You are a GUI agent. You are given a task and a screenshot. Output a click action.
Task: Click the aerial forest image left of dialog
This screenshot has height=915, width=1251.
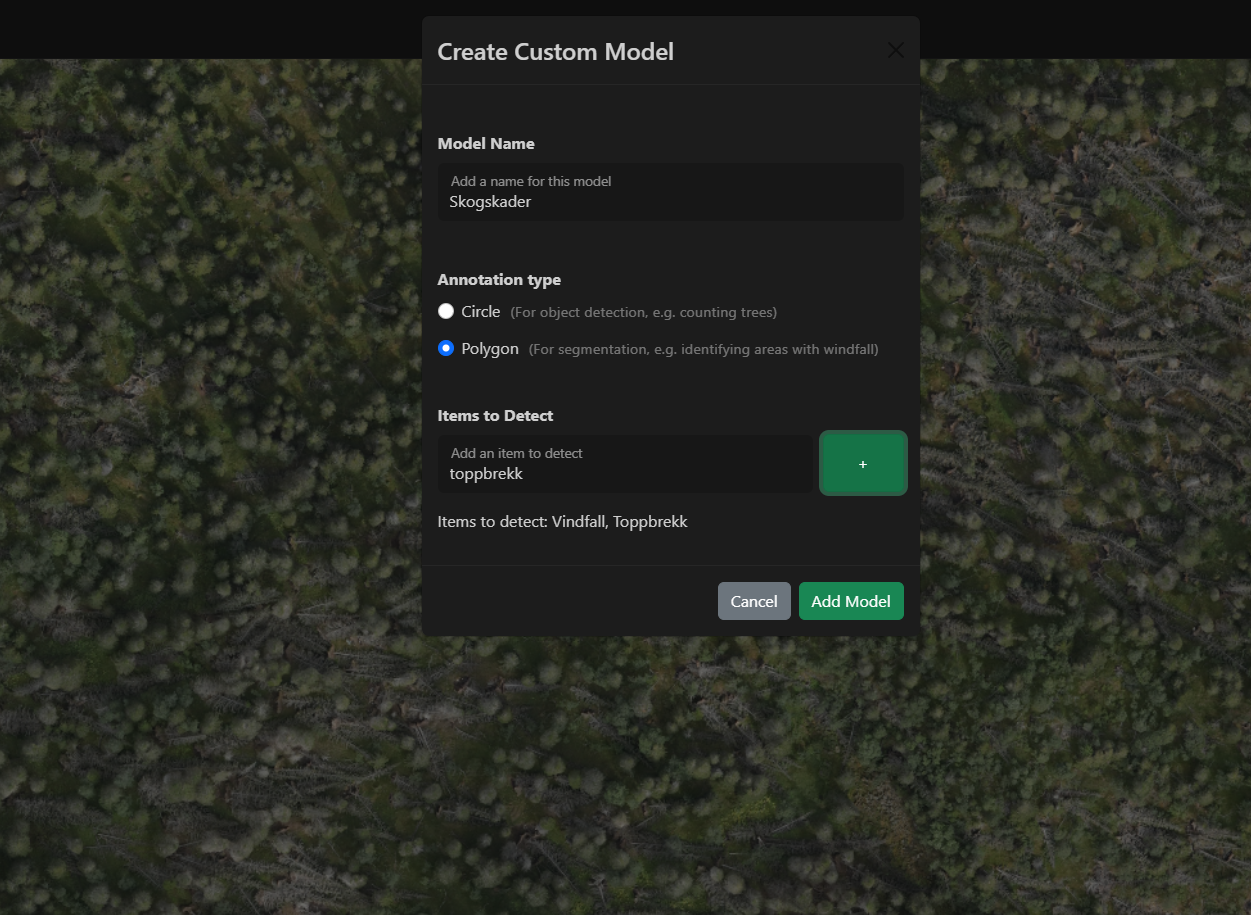tap(200, 450)
